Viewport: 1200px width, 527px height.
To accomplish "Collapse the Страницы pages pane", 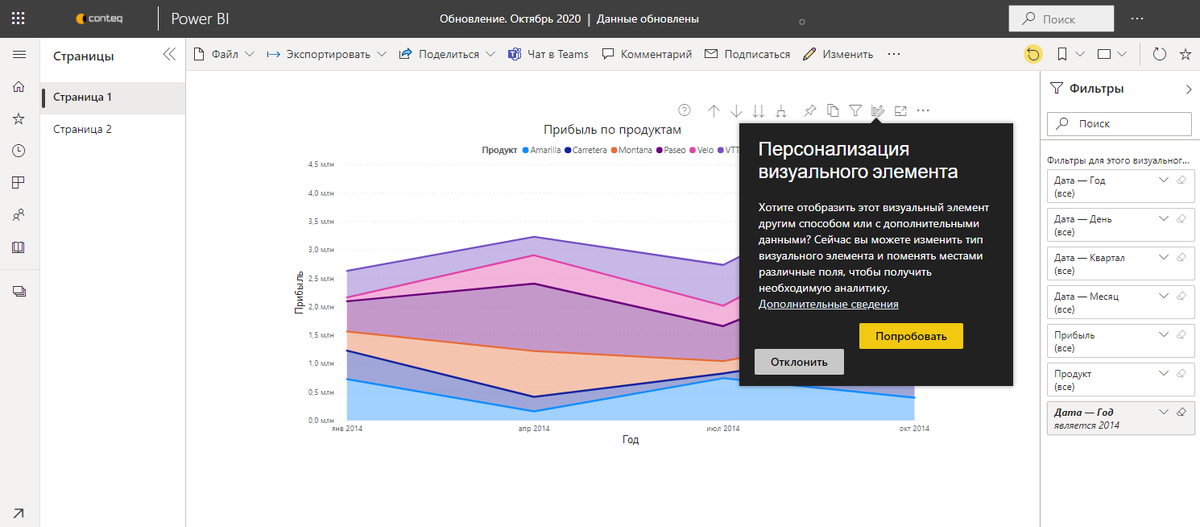I will click(x=168, y=55).
